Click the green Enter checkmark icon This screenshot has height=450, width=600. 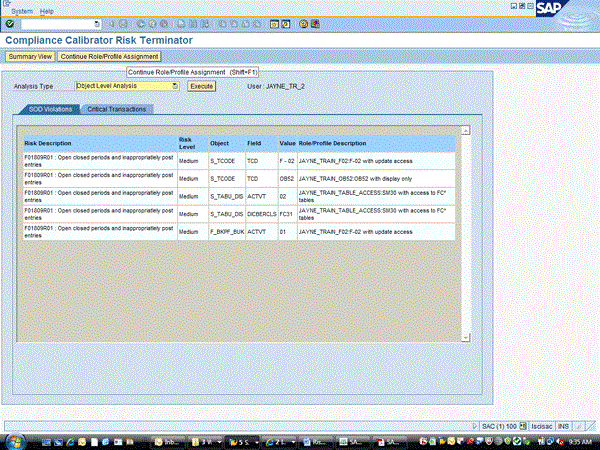(x=9, y=23)
